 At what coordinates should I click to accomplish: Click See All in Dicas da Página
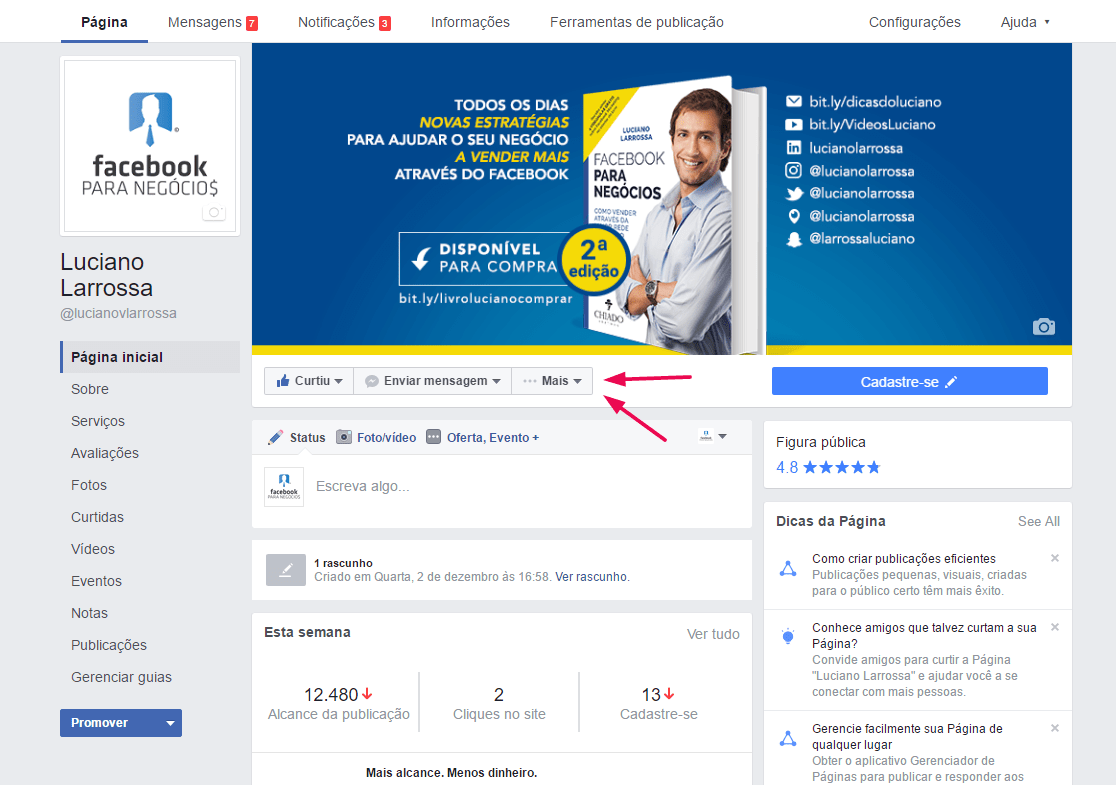click(1038, 522)
